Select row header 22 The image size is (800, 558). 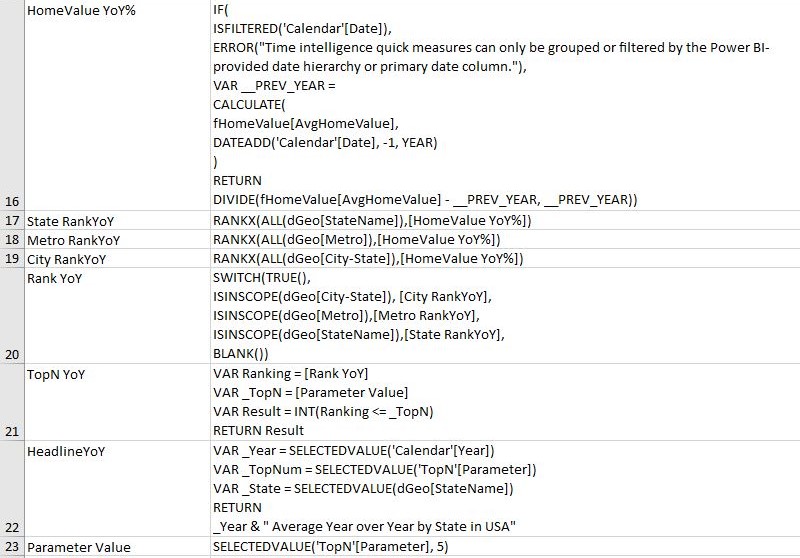pyautogui.click(x=12, y=488)
